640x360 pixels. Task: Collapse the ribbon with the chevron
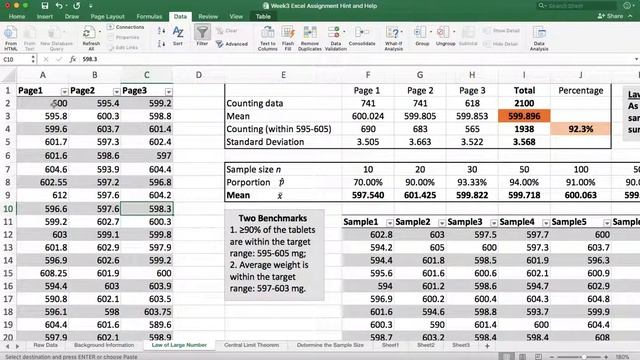coord(631,16)
